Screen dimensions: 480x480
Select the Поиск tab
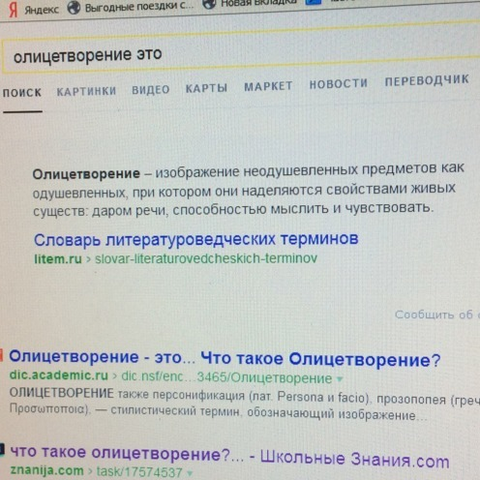click(22, 93)
